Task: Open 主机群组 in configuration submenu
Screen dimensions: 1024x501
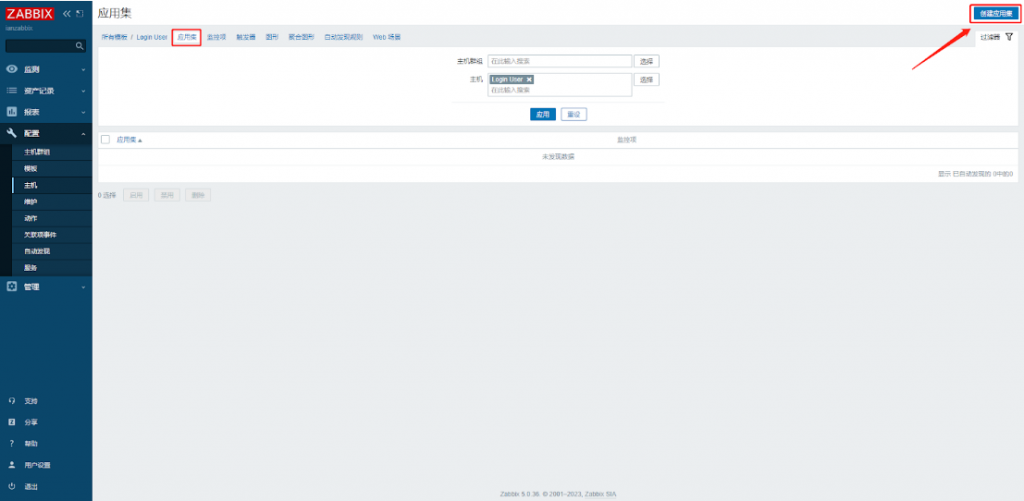Action: 37,152
